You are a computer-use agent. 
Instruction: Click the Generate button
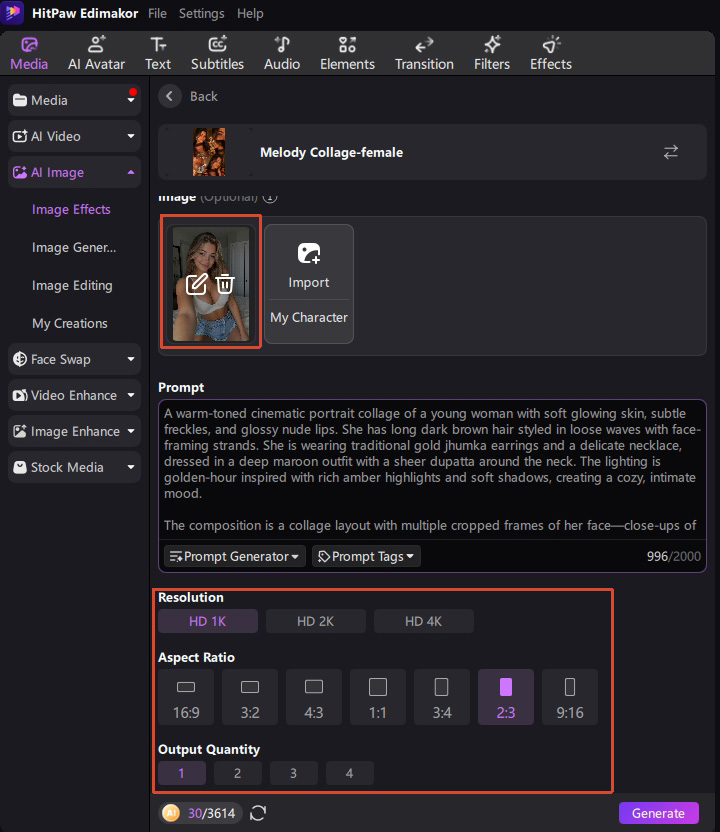click(x=658, y=813)
